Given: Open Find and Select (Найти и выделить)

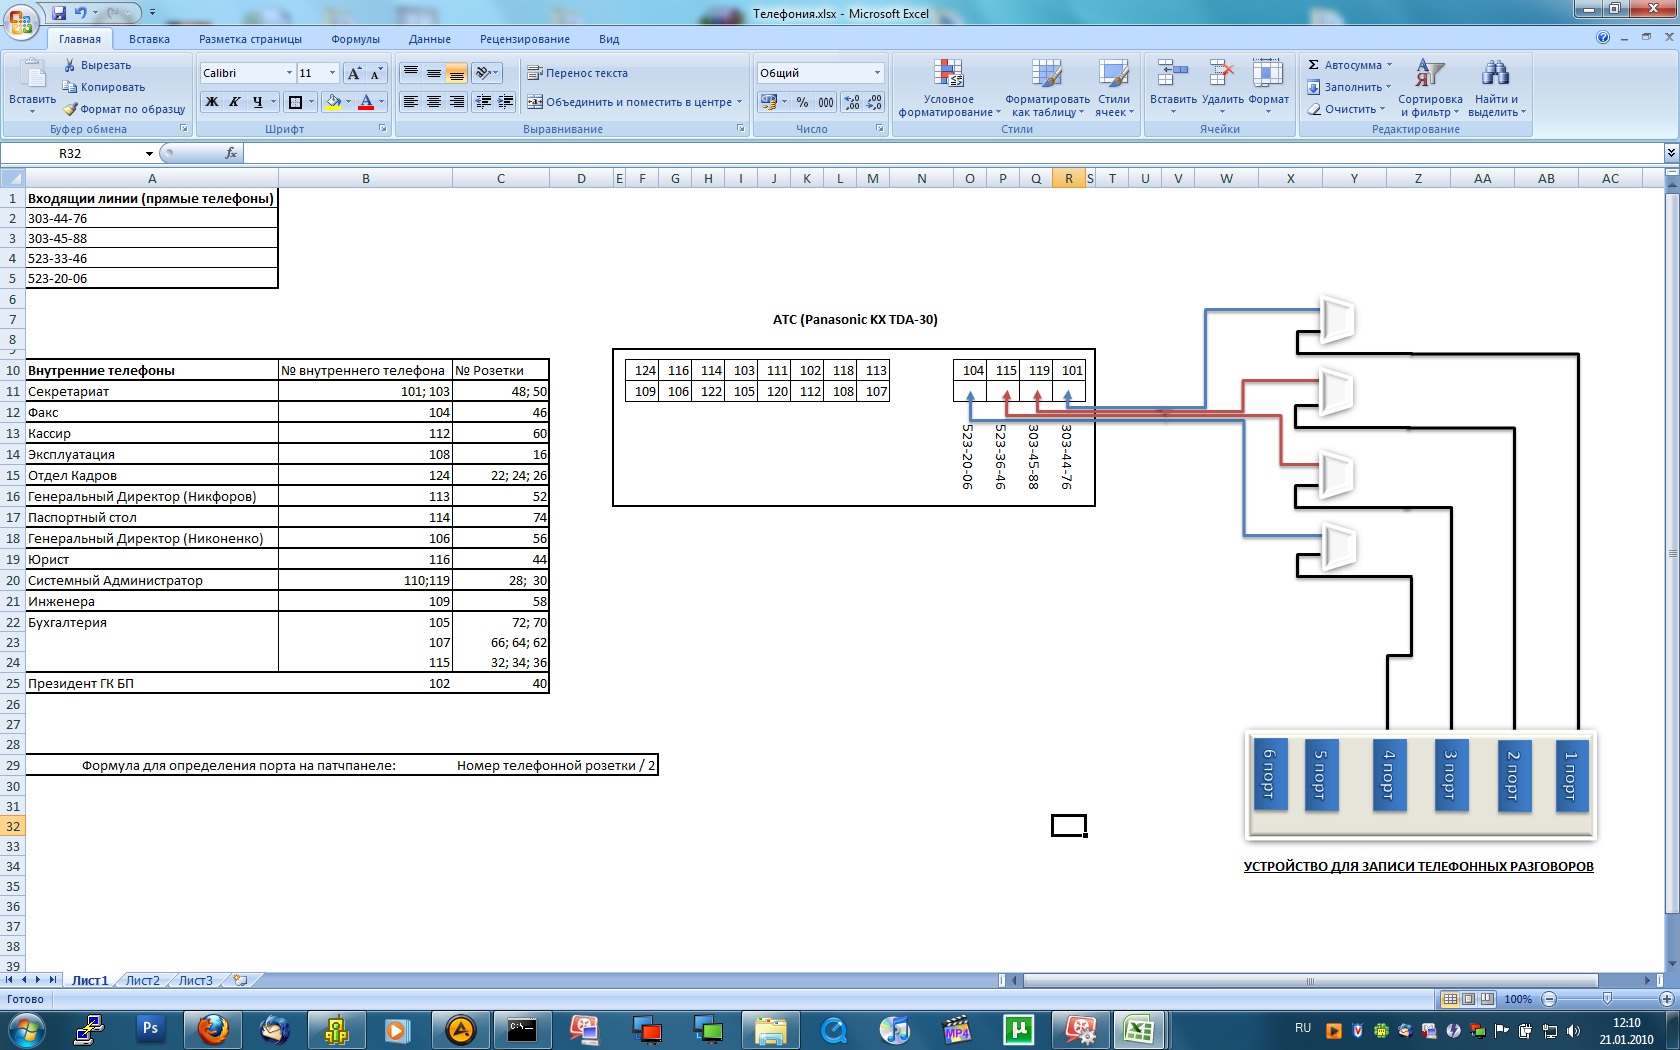Looking at the screenshot, I should pyautogui.click(x=1496, y=88).
